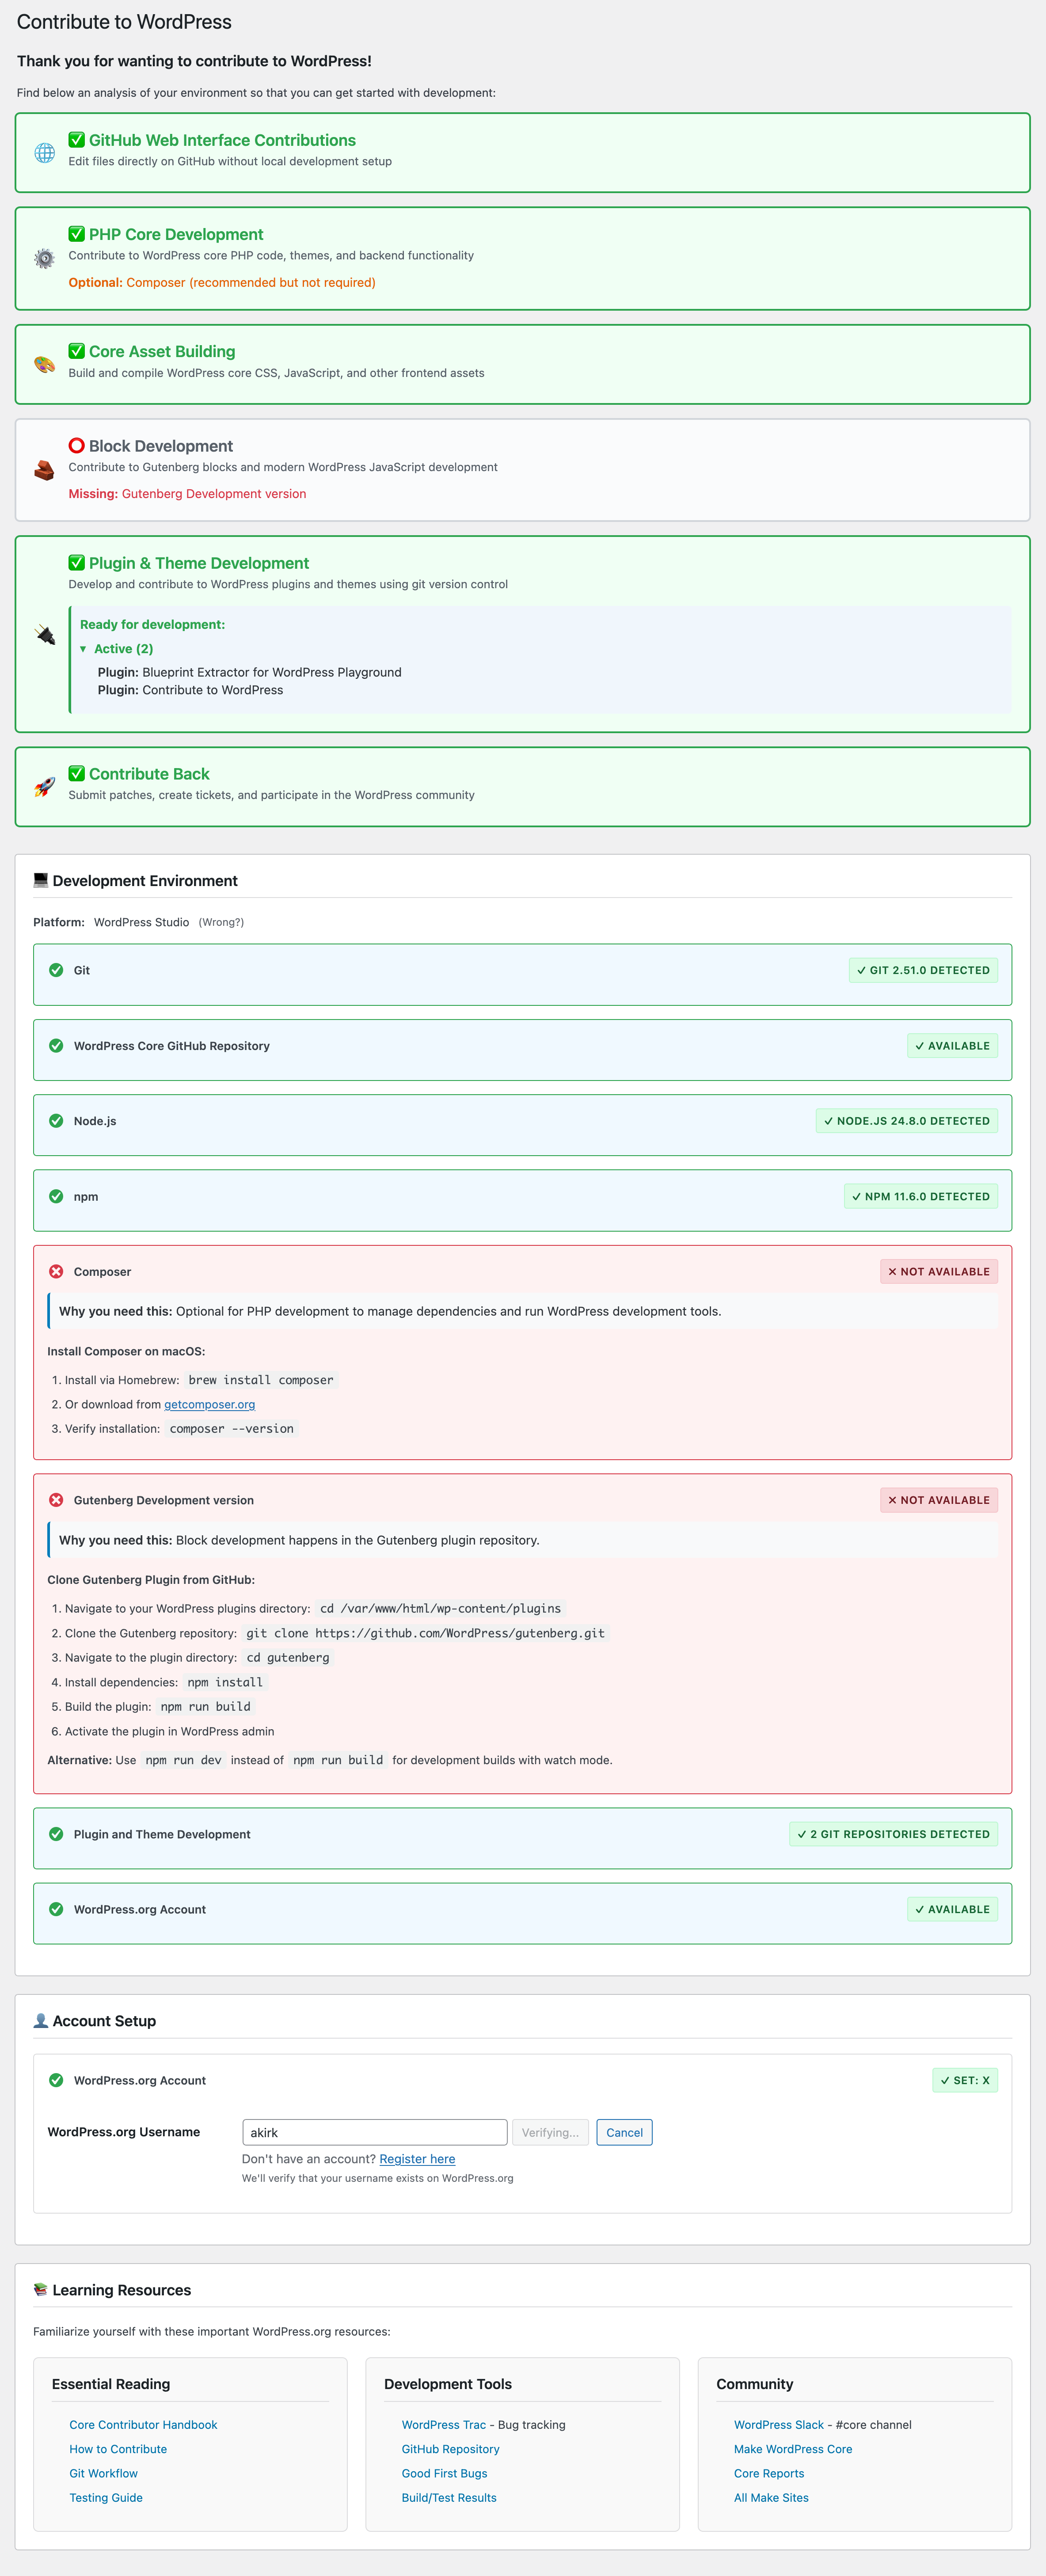Open the Core Contributor Handbook link
1046x2576 pixels.
click(143, 2425)
